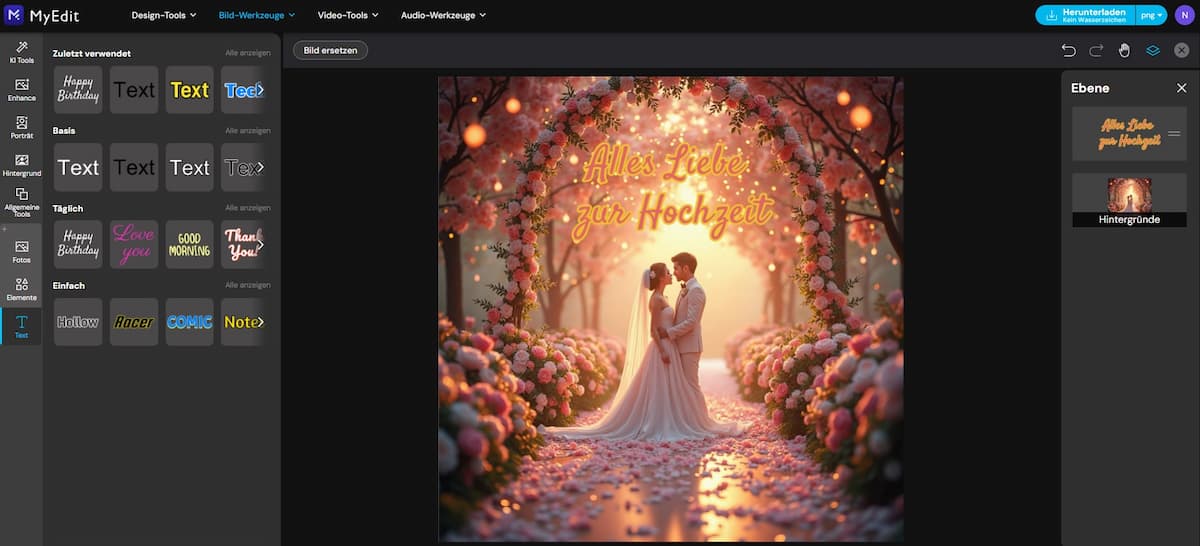Select the Thank You text style
Image resolution: width=1200 pixels, height=546 pixels.
(x=243, y=244)
